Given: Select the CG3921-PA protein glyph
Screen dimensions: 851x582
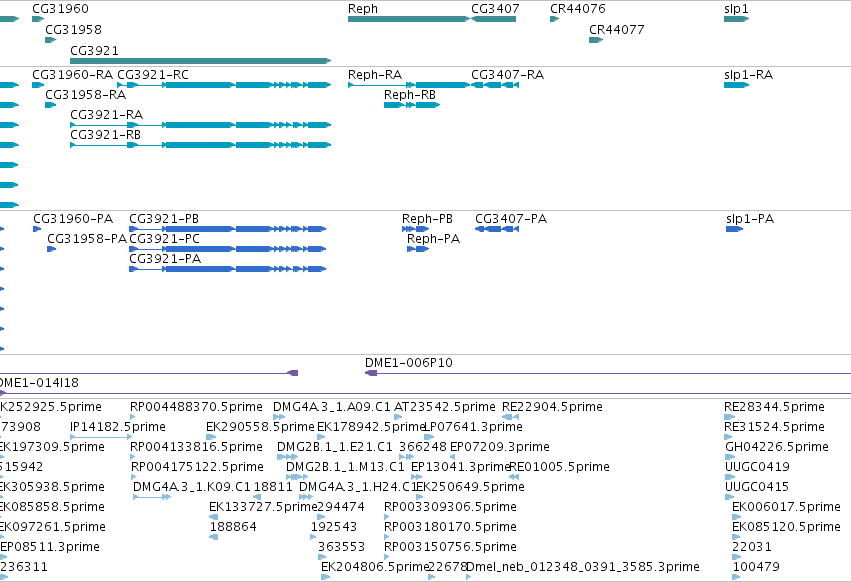Looking at the screenshot, I should [227, 269].
